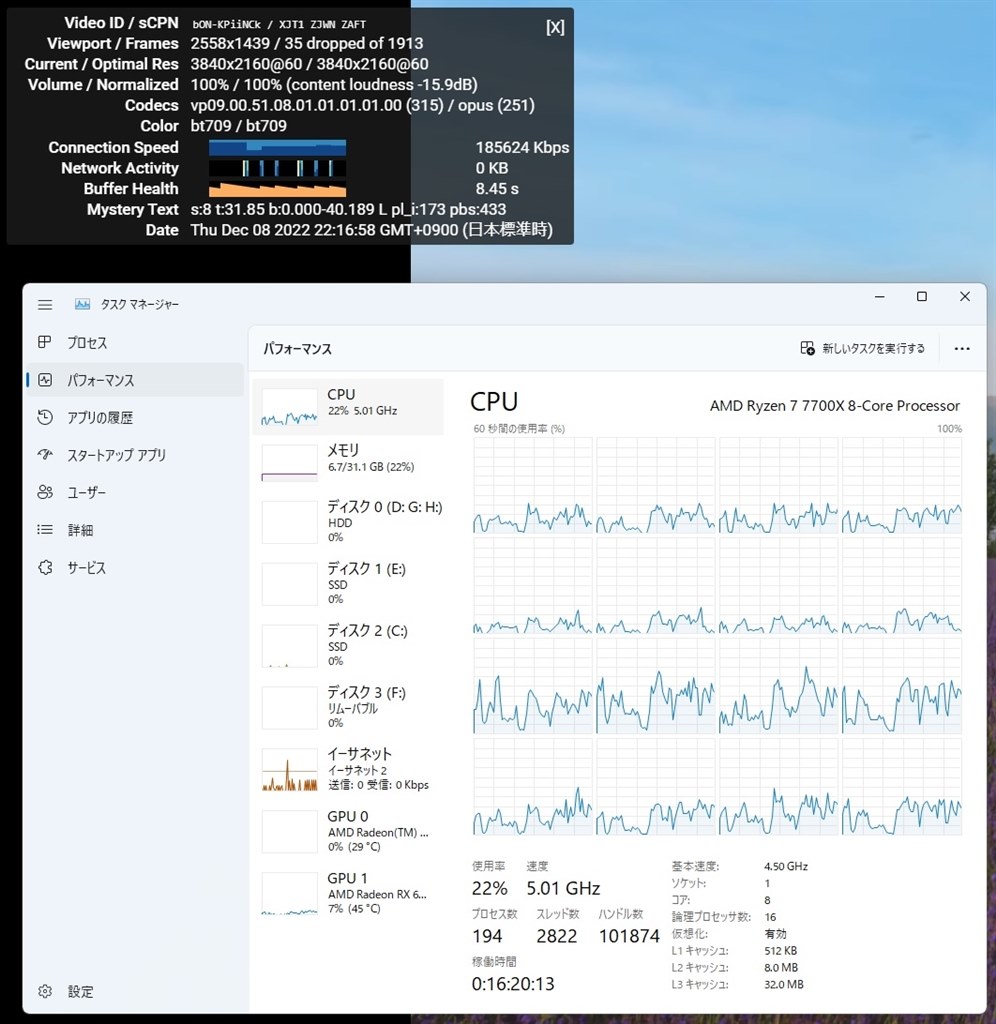Select the メモリ 6.7/31.1 GB entry
This screenshot has width=996, height=1024.
pyautogui.click(x=348, y=462)
